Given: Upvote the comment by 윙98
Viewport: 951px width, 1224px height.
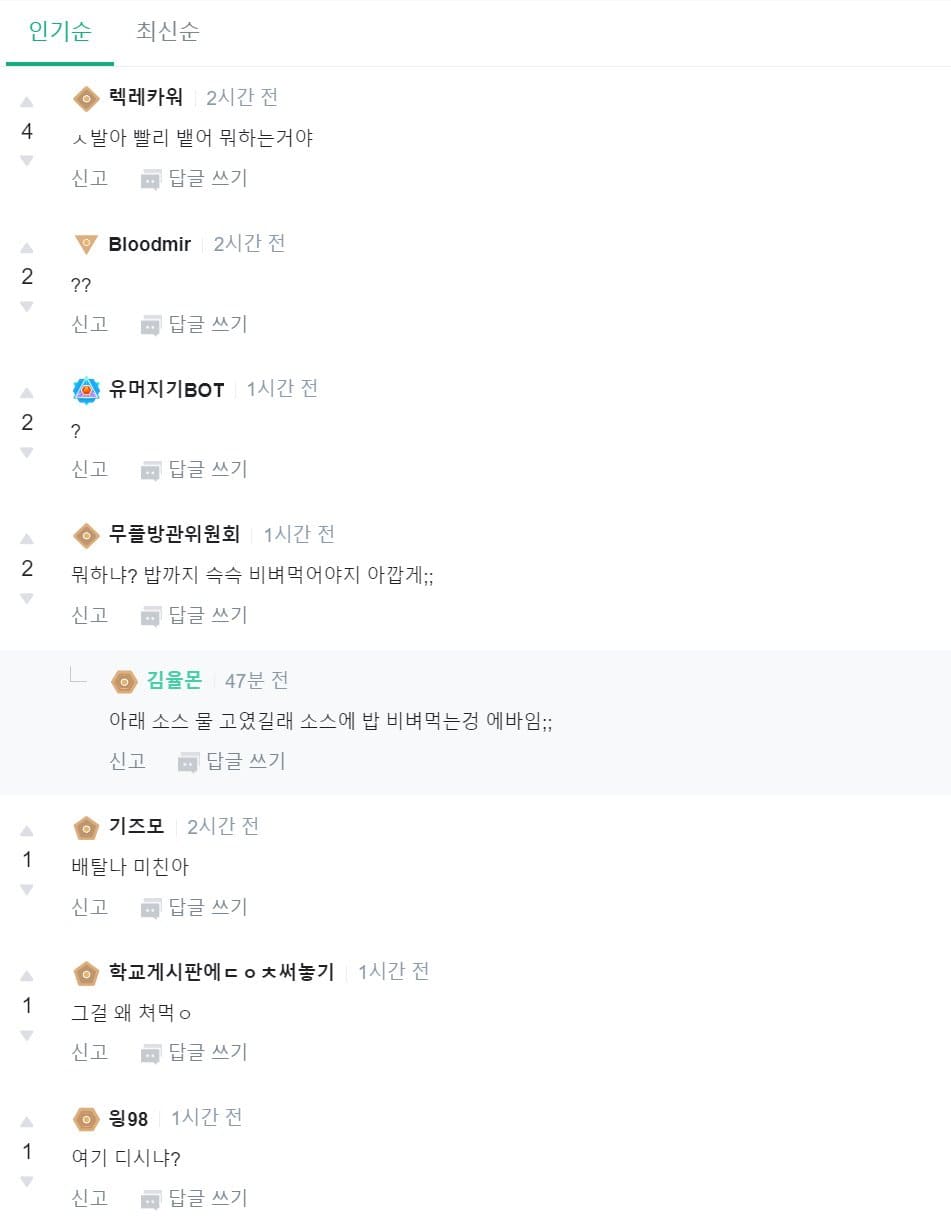Looking at the screenshot, I should (27, 1123).
